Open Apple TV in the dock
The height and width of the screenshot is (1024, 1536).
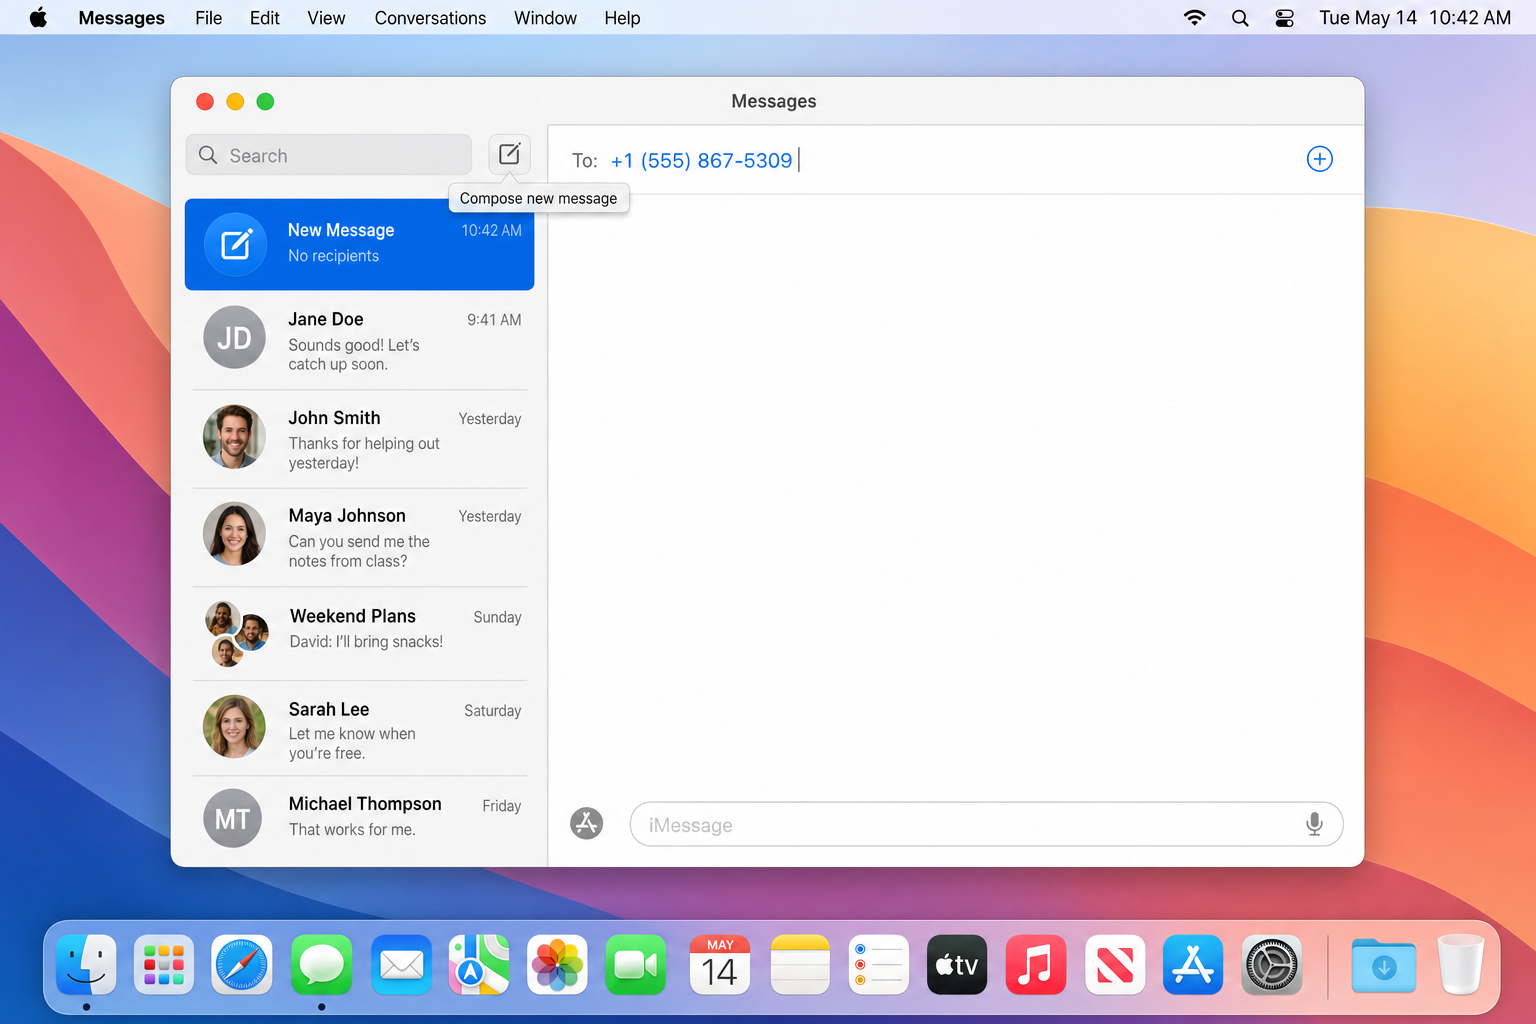957,965
